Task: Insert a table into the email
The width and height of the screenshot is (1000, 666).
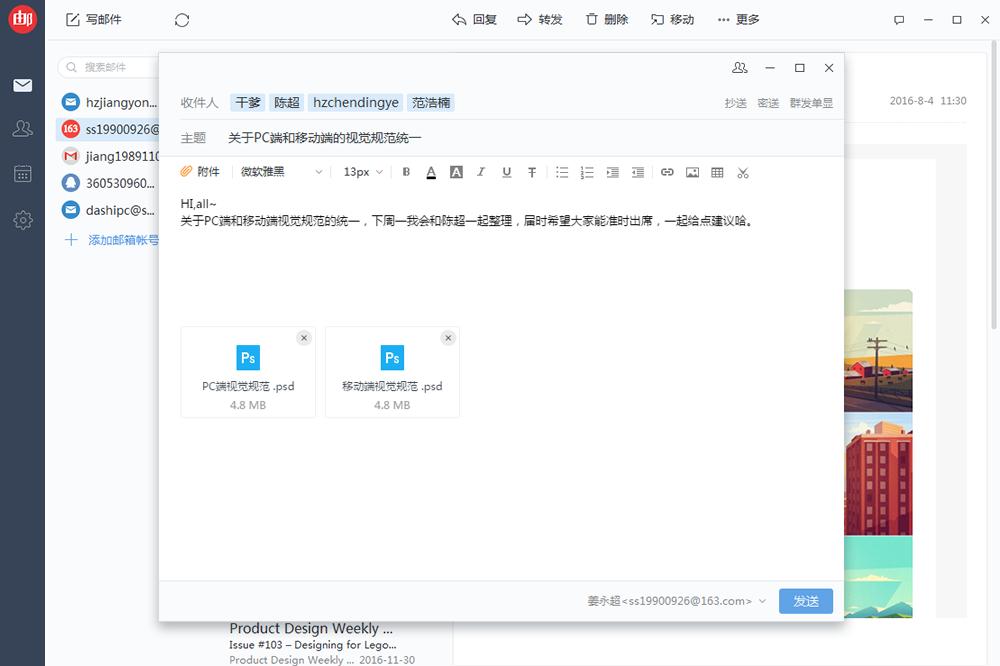Action: 717,172
